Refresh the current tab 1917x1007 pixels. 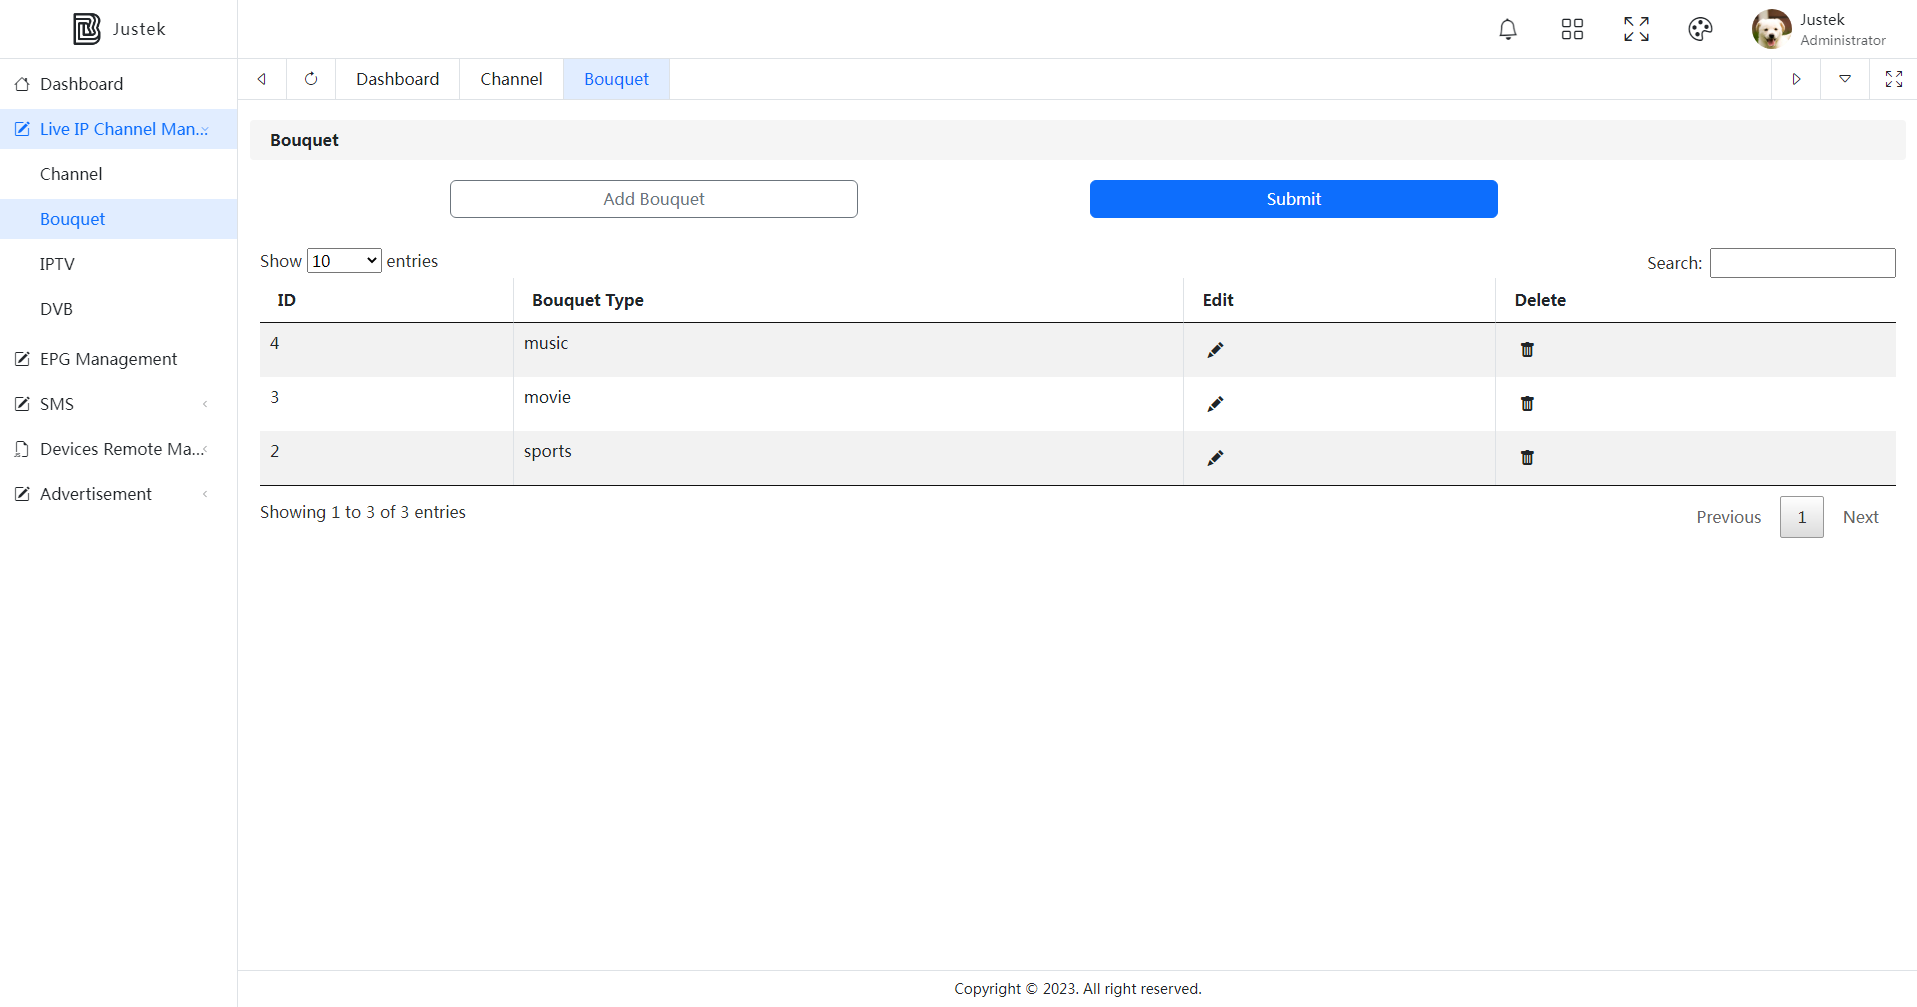[311, 79]
